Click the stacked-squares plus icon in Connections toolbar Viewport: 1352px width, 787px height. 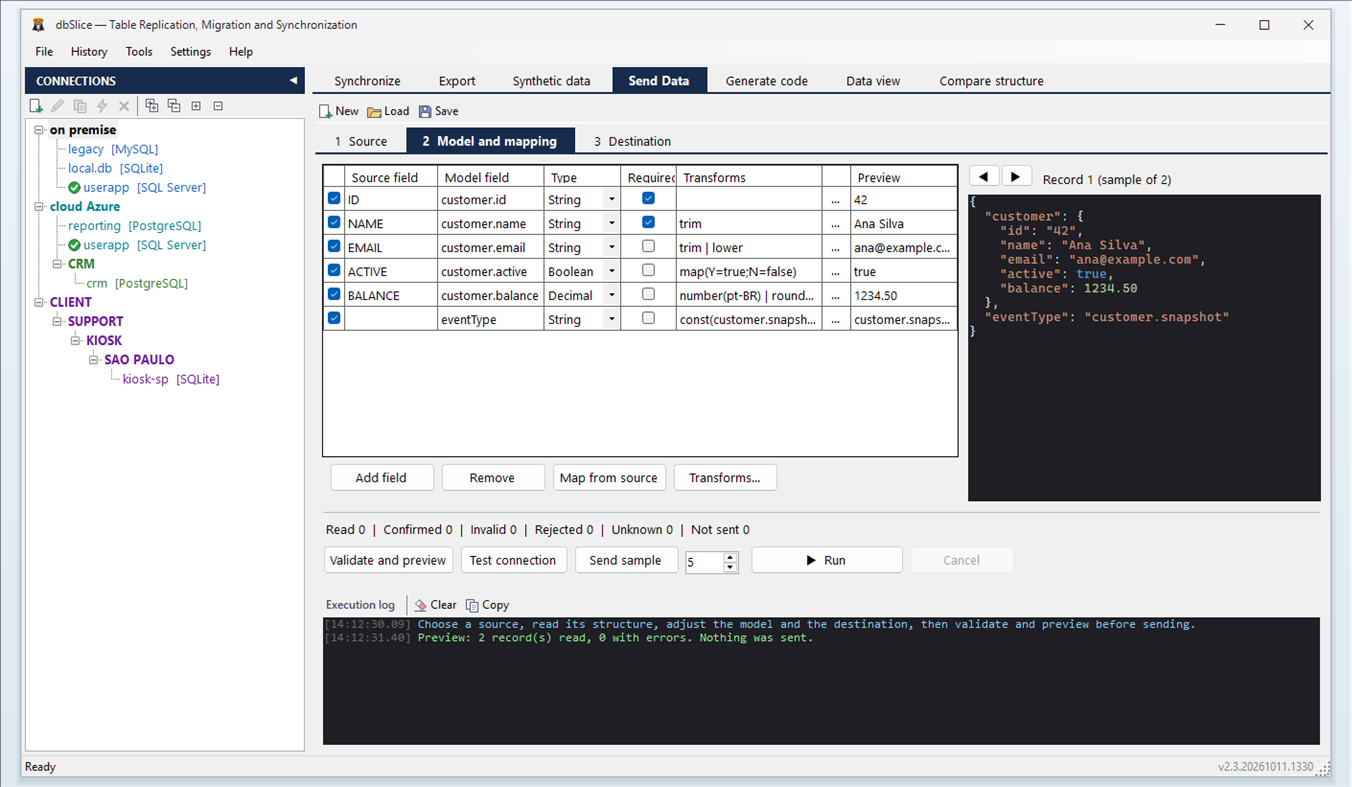coord(151,106)
